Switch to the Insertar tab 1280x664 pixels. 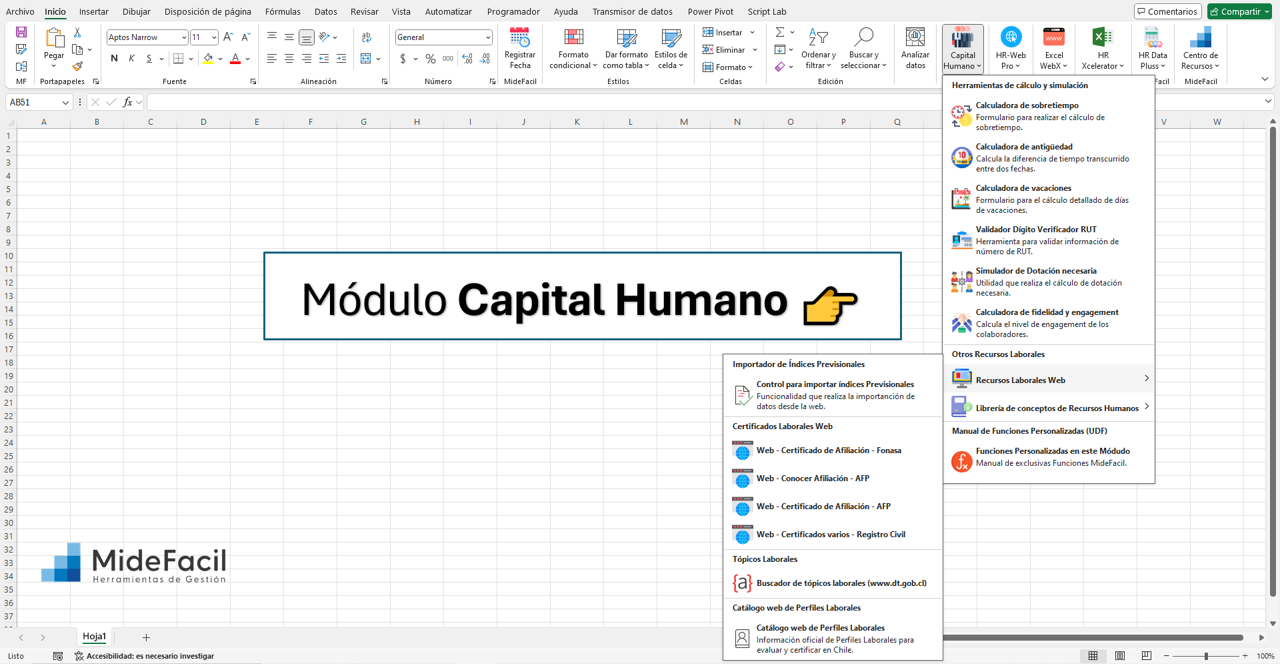tap(94, 12)
